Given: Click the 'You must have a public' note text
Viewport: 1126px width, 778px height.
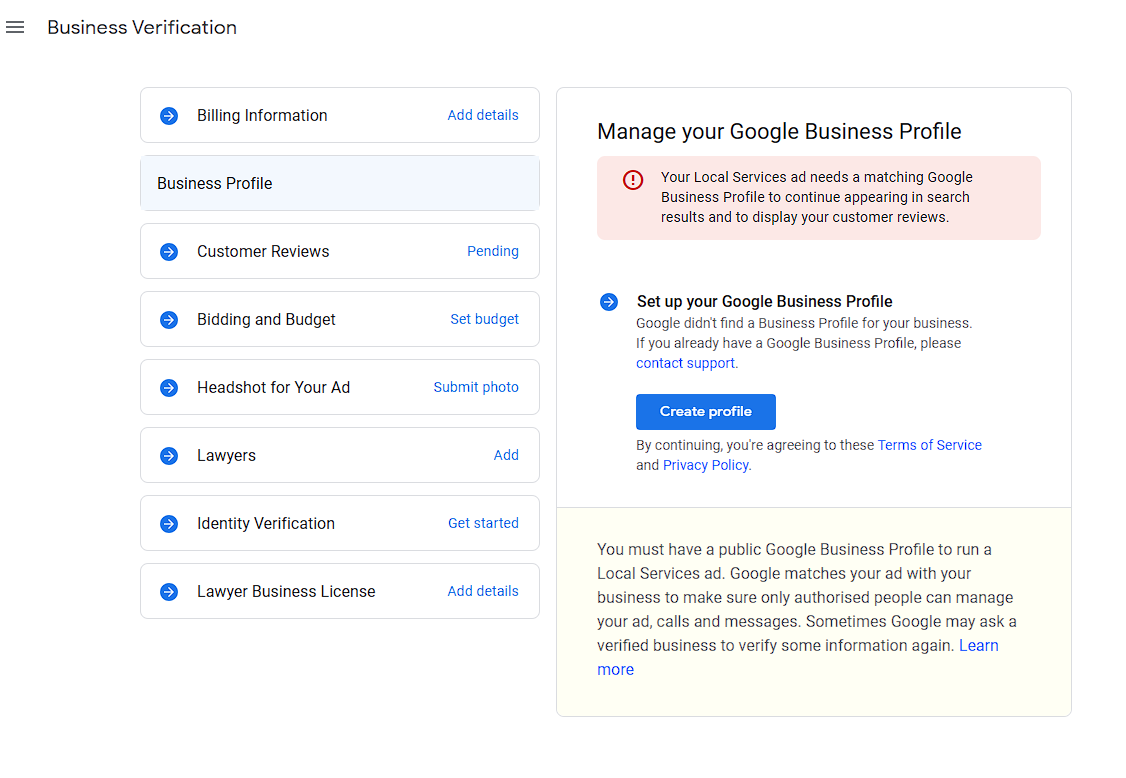Looking at the screenshot, I should [x=806, y=609].
